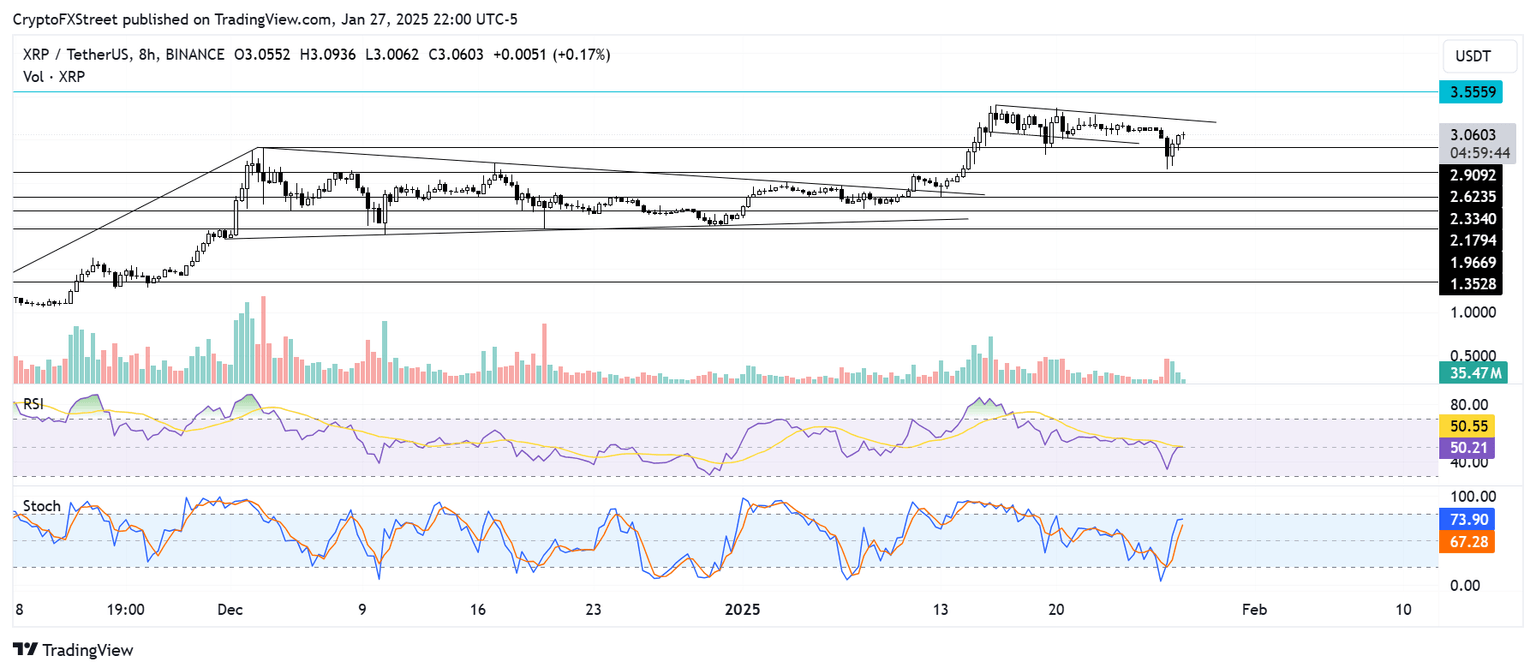Select the Stoch pane label
This screenshot has width=1536, height=672.
(41, 507)
